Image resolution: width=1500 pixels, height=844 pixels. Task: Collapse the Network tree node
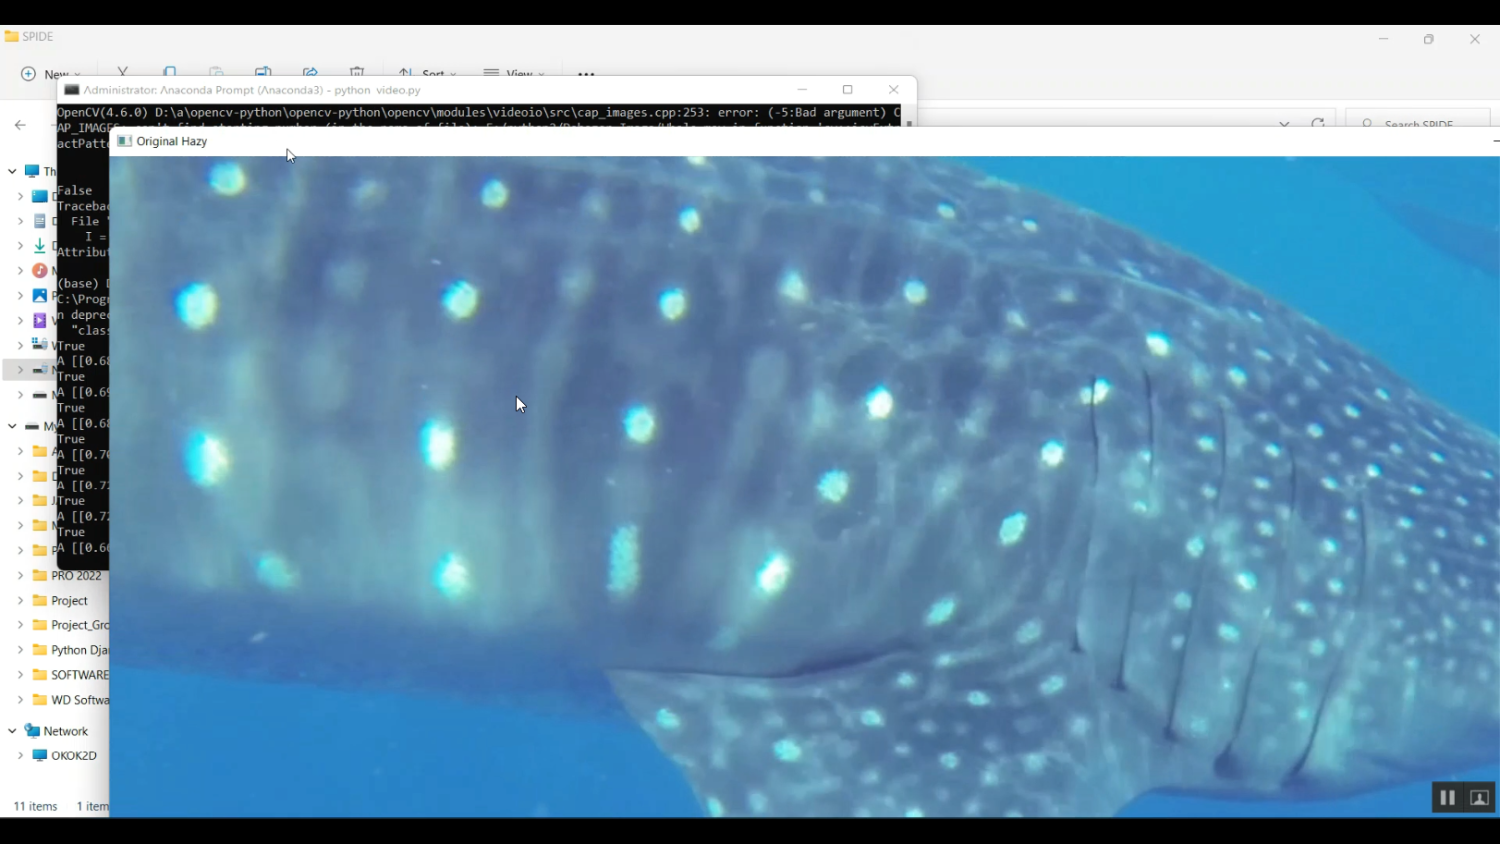[x=12, y=731]
